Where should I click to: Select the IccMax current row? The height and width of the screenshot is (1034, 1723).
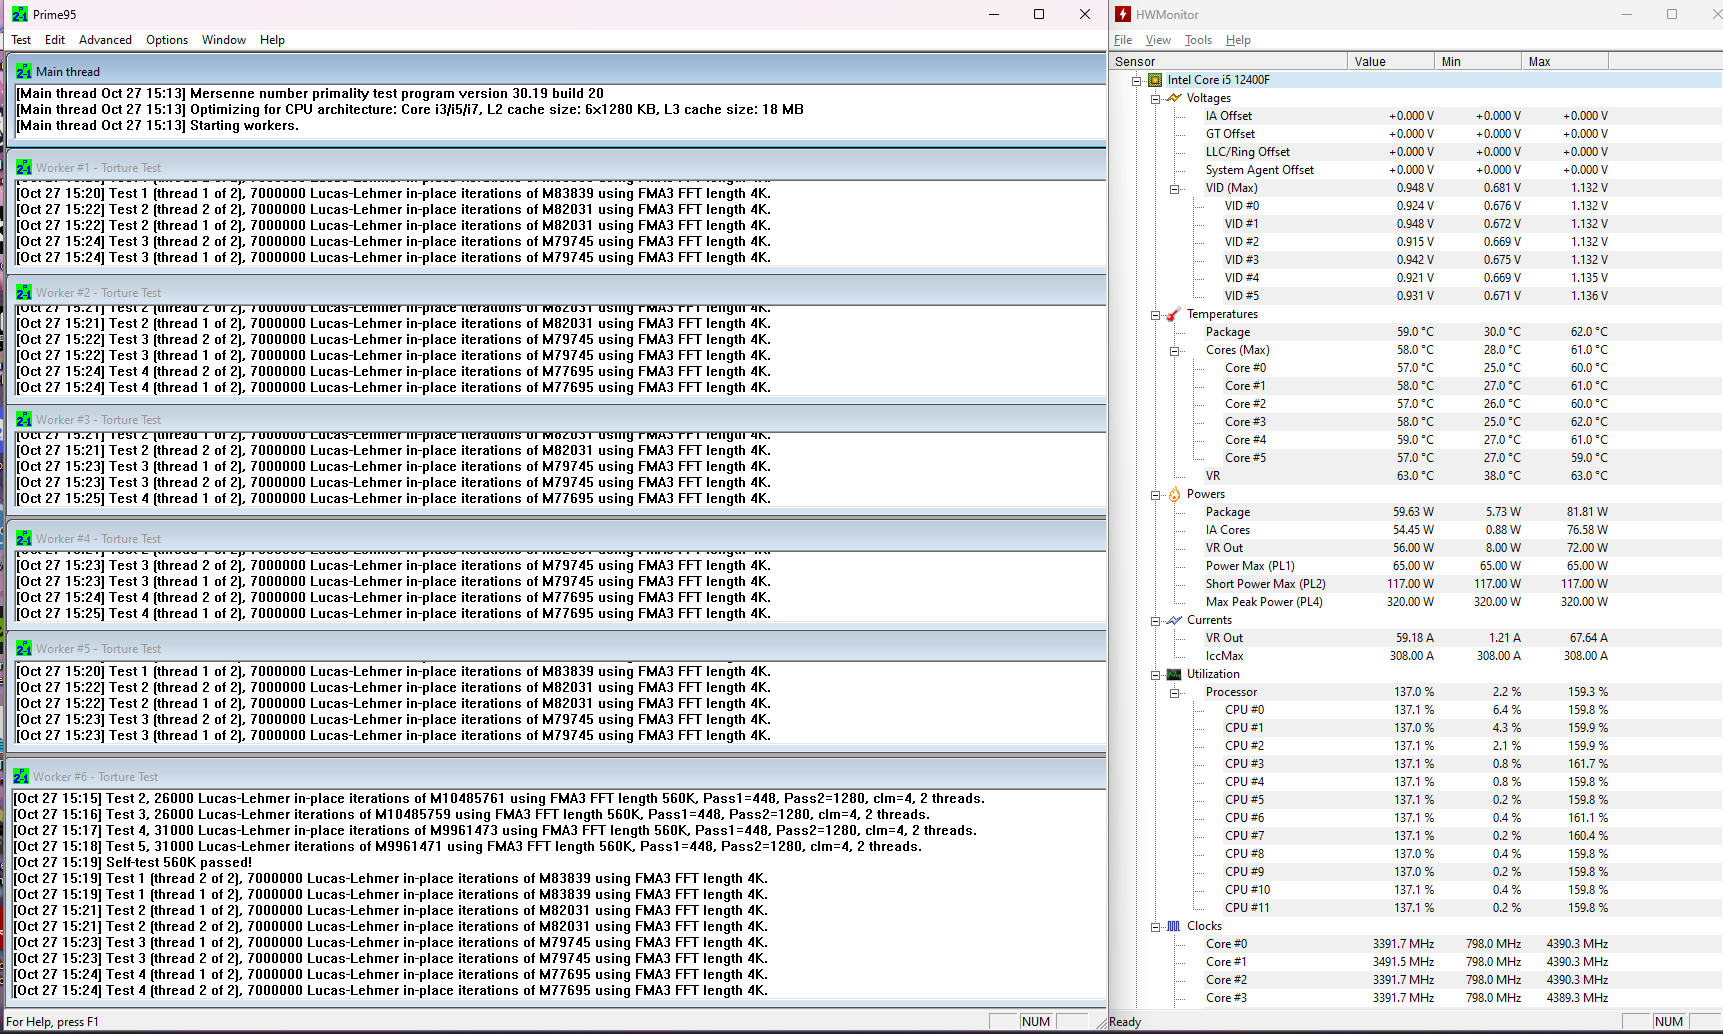(x=1406, y=656)
